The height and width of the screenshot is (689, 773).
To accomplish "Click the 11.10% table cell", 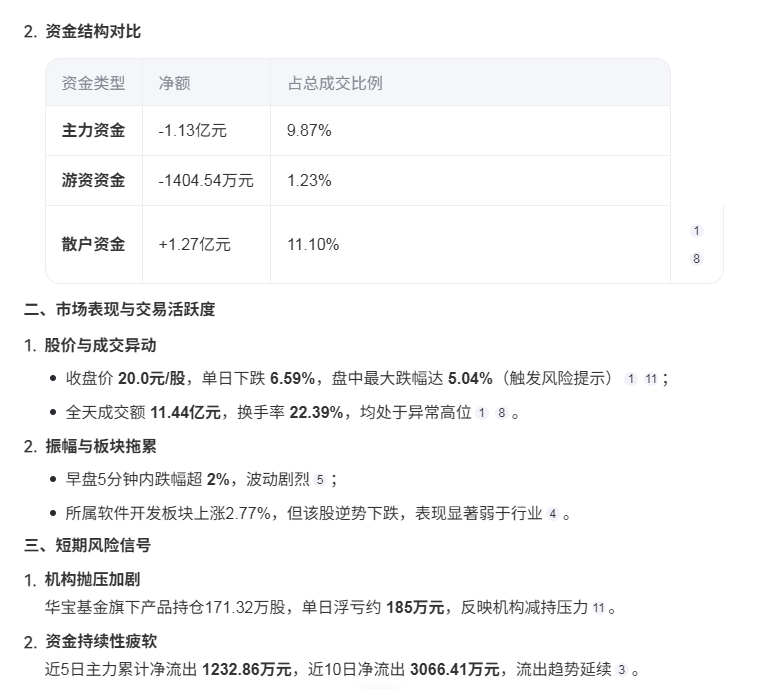I will point(312,244).
